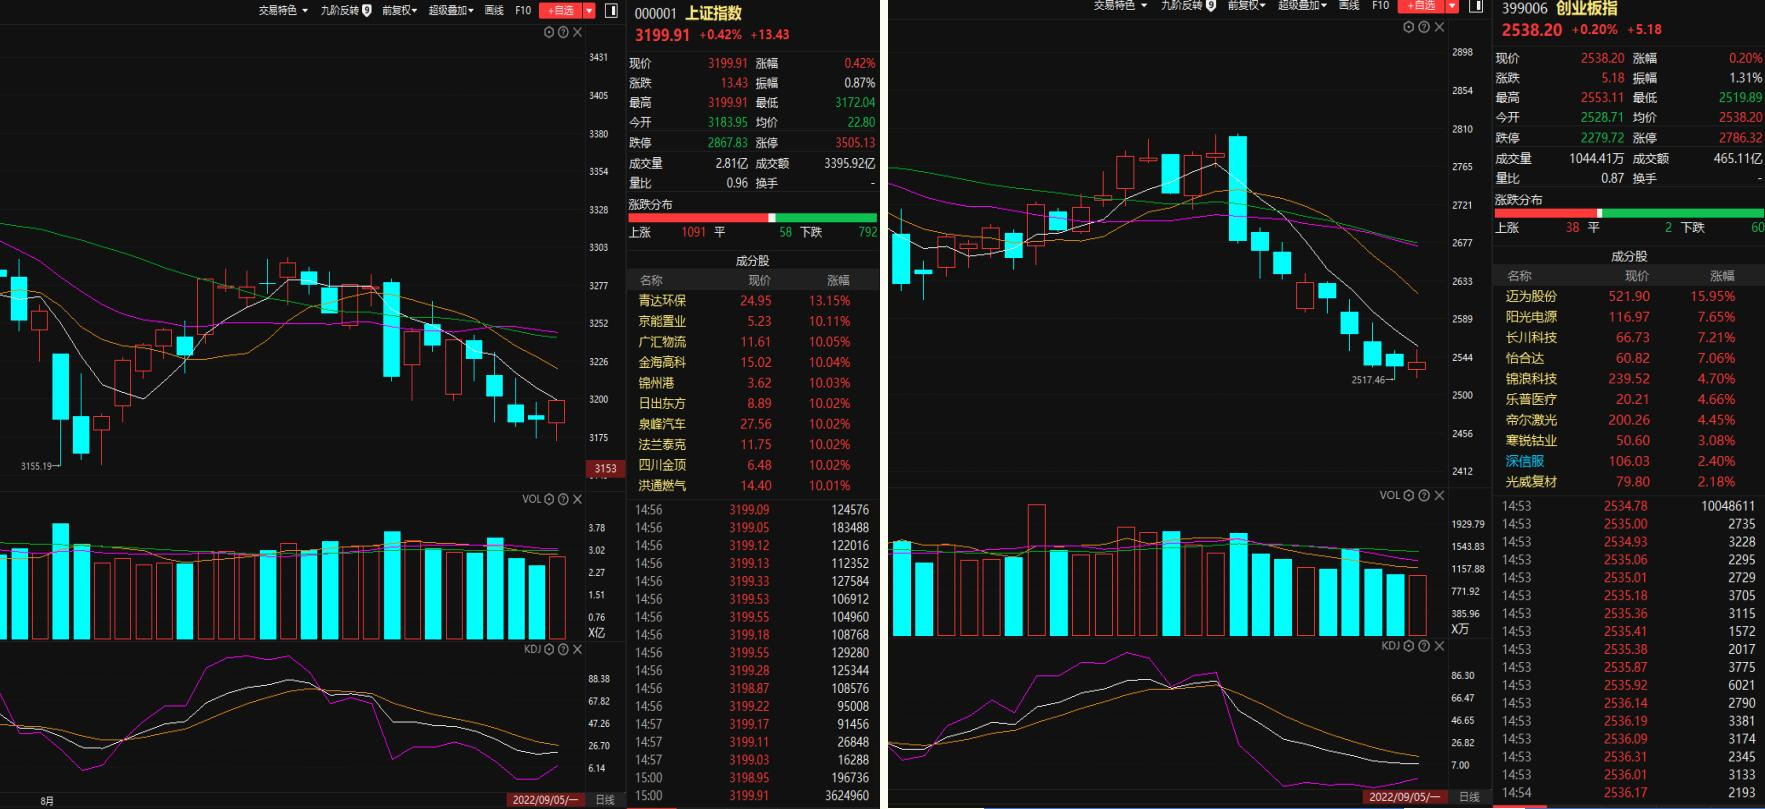1765x809 pixels.
Task: Expand 交易特色 dropdown in Shanghai Index toolbar
Action: pos(283,10)
